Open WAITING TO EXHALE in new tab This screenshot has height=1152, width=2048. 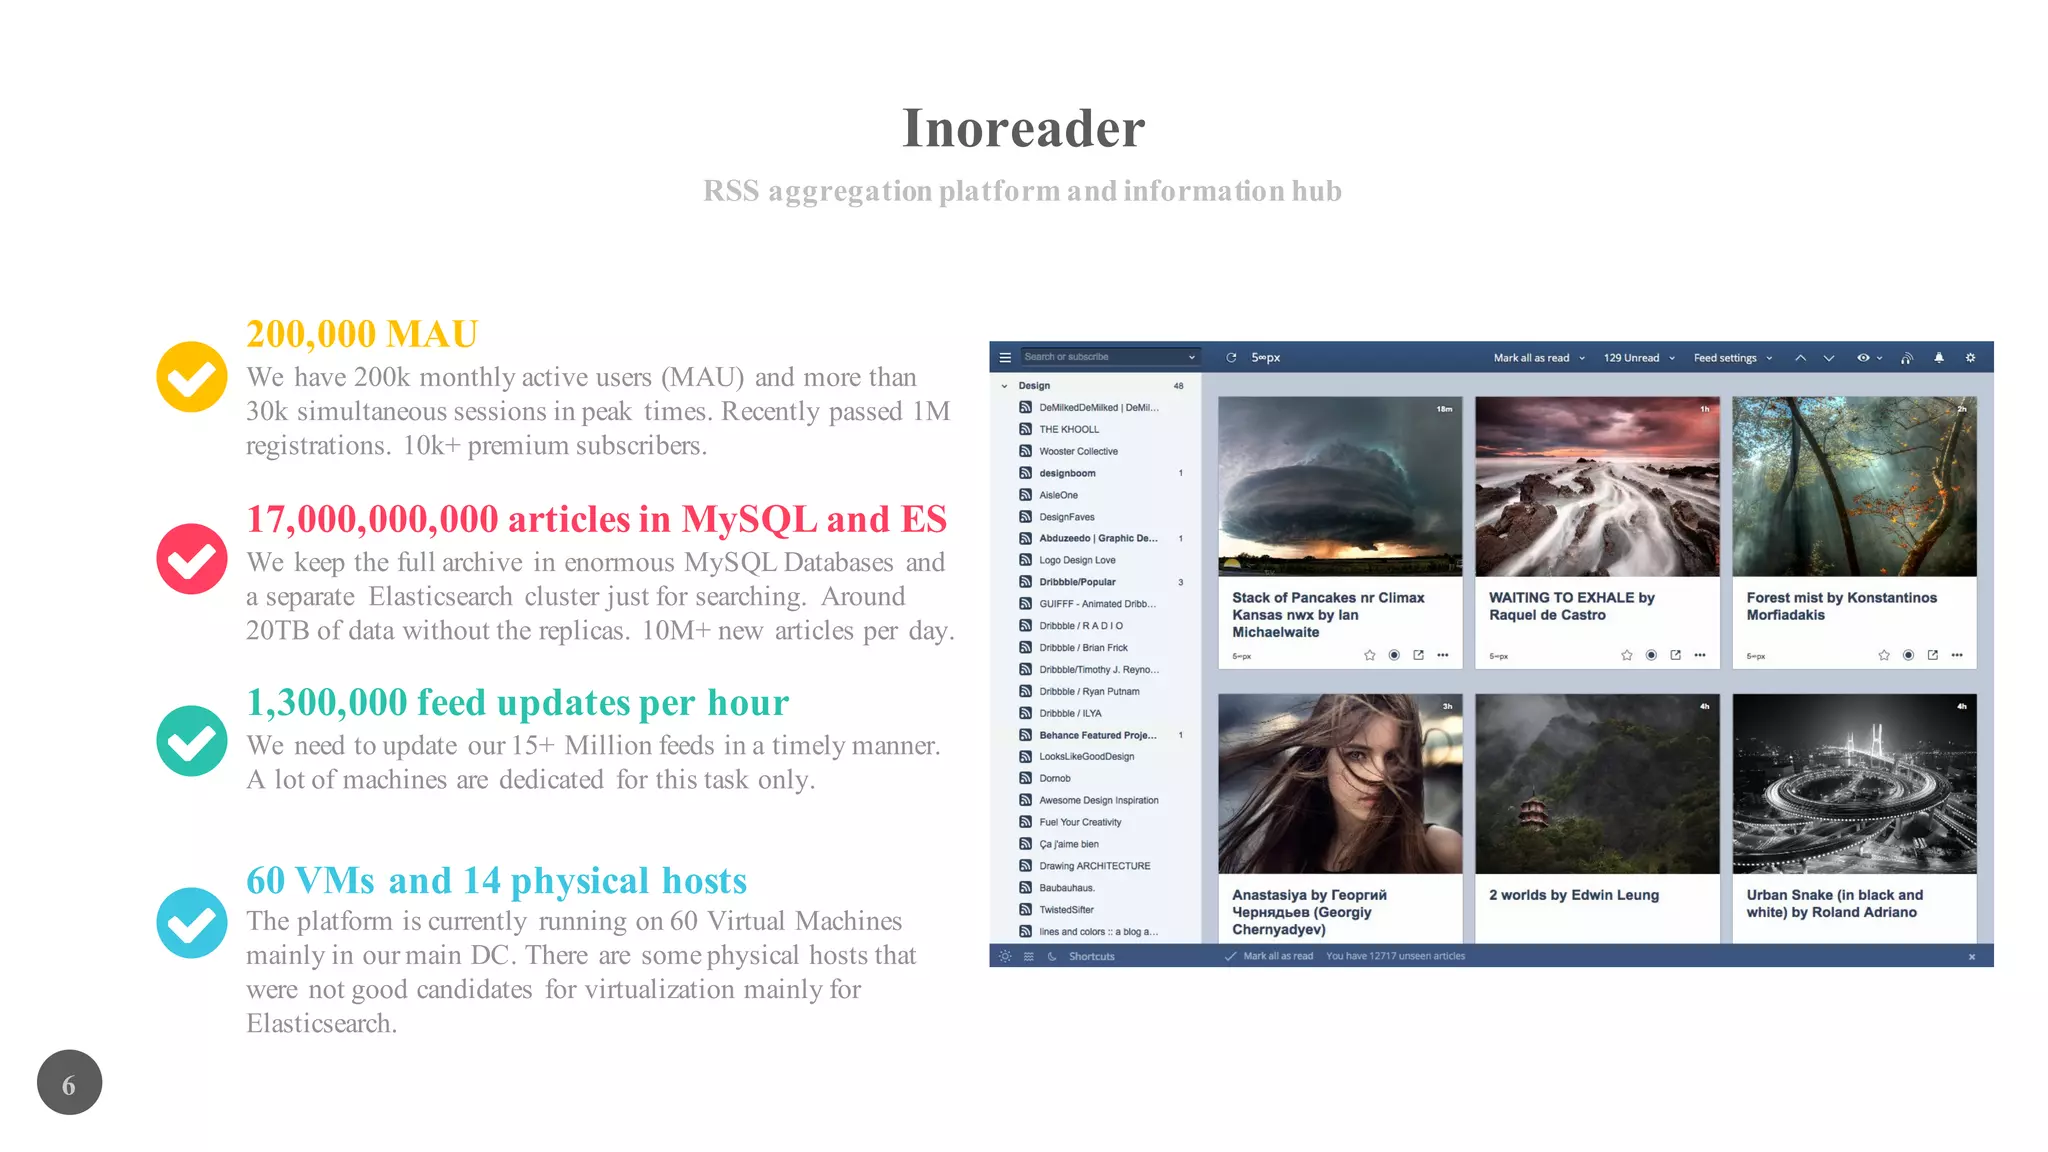pyautogui.click(x=1675, y=655)
